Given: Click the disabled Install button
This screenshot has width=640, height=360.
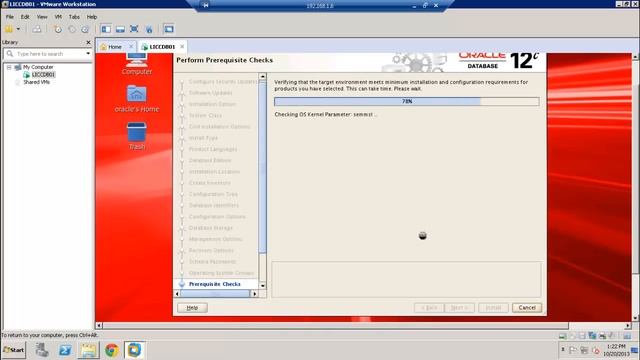Looking at the screenshot, I should (x=493, y=307).
